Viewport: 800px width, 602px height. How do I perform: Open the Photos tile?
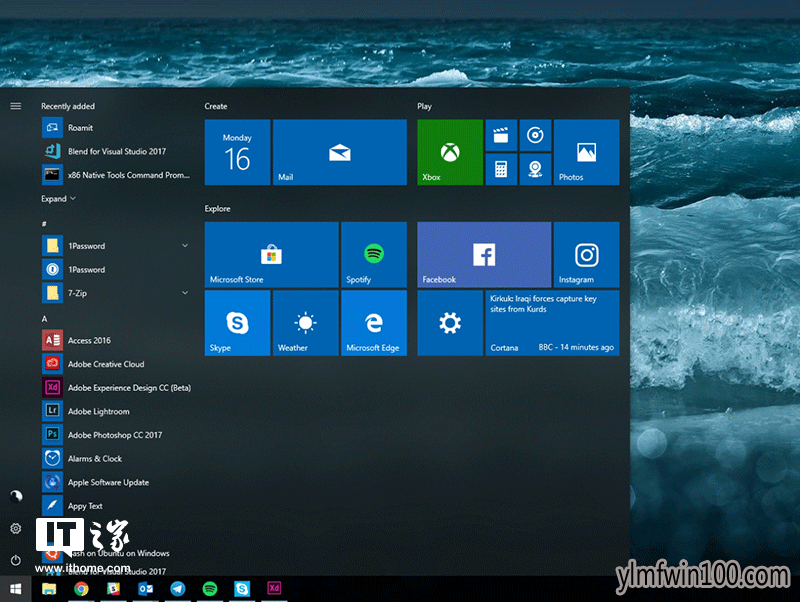point(587,152)
